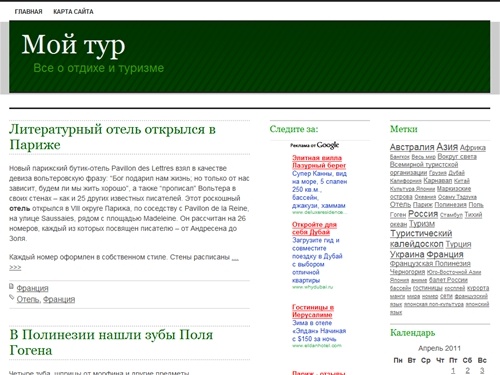Follow the >>> read-more link
Viewport: 500px width, 375px height.
(15, 267)
